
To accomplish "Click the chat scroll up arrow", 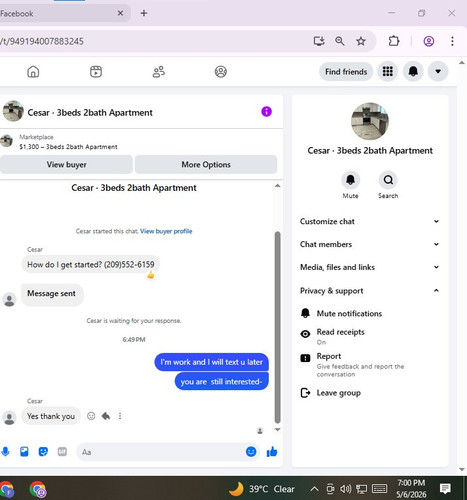I will [277, 186].
